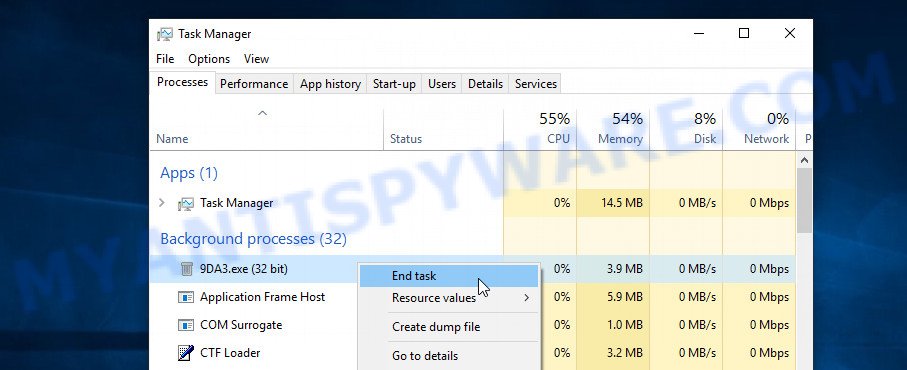The image size is (907, 370).
Task: Open Resource values submenu arrow
Action: (x=526, y=298)
